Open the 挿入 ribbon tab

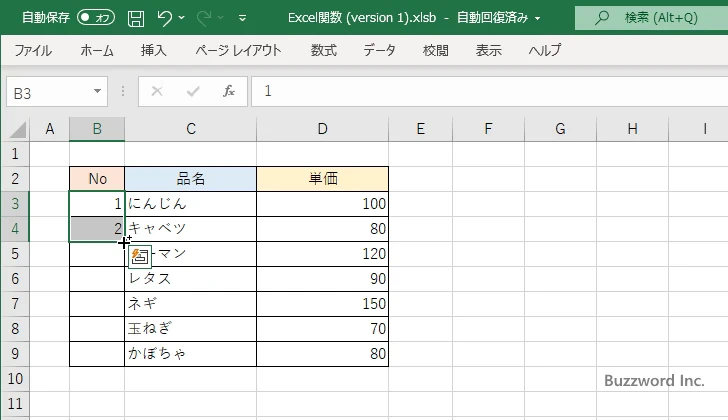[153, 50]
